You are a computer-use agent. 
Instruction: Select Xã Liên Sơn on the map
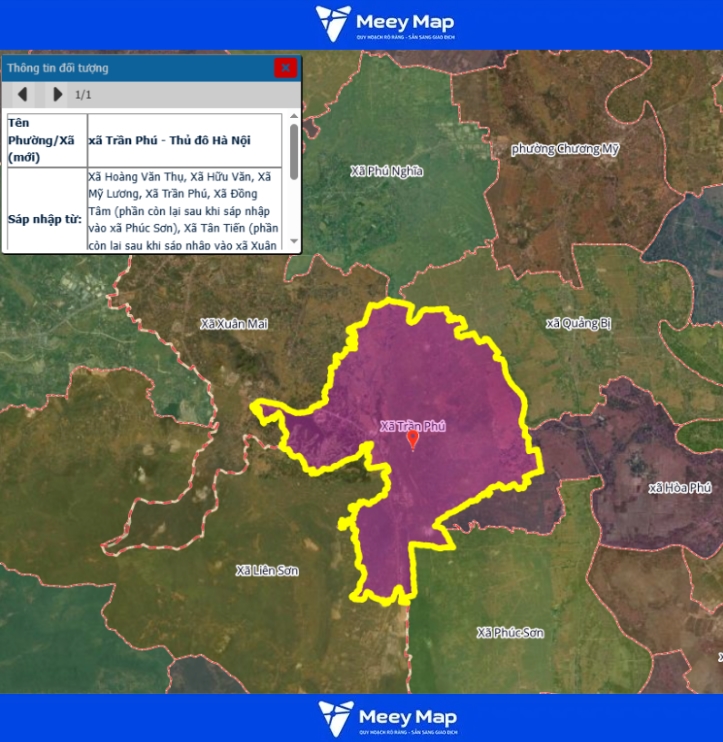point(267,570)
